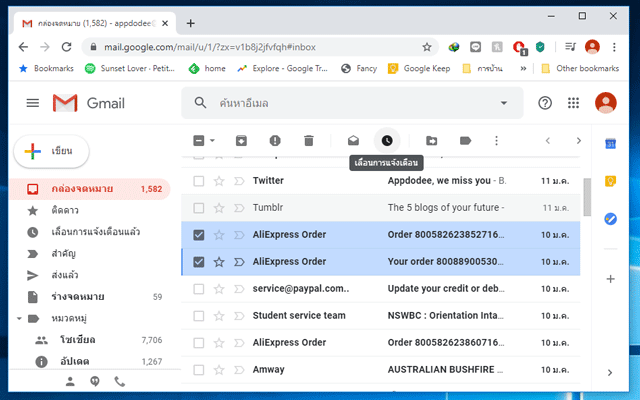Viewport: 640px width, 400px height.
Task: Click the search magnifier icon
Action: pyautogui.click(x=200, y=103)
